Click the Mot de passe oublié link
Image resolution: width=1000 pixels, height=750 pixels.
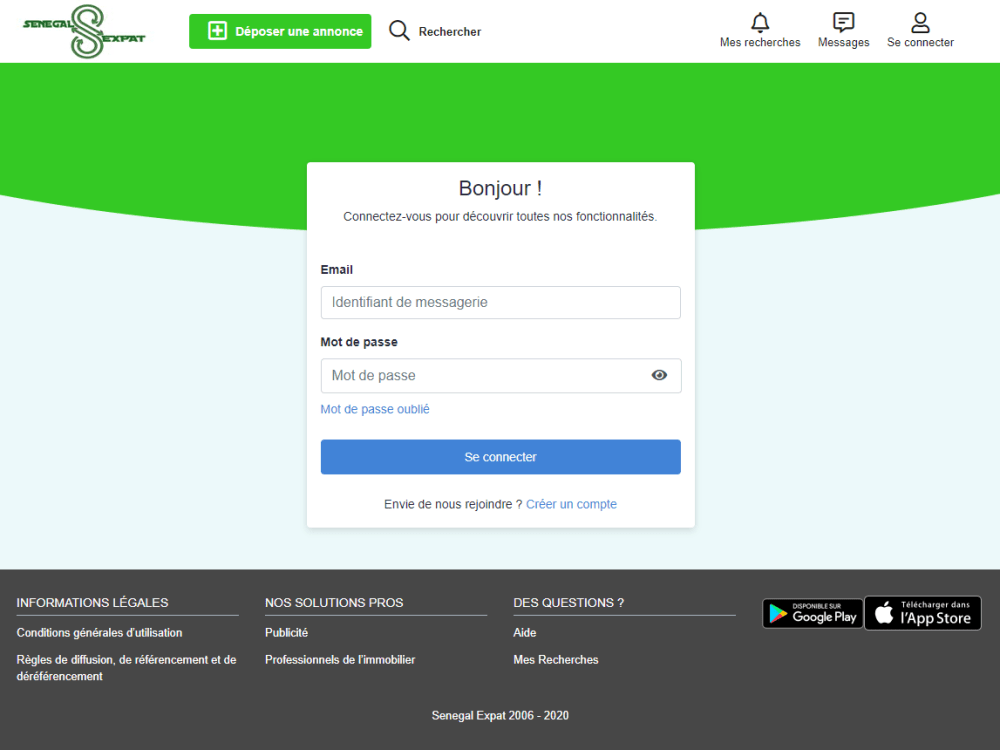[375, 409]
